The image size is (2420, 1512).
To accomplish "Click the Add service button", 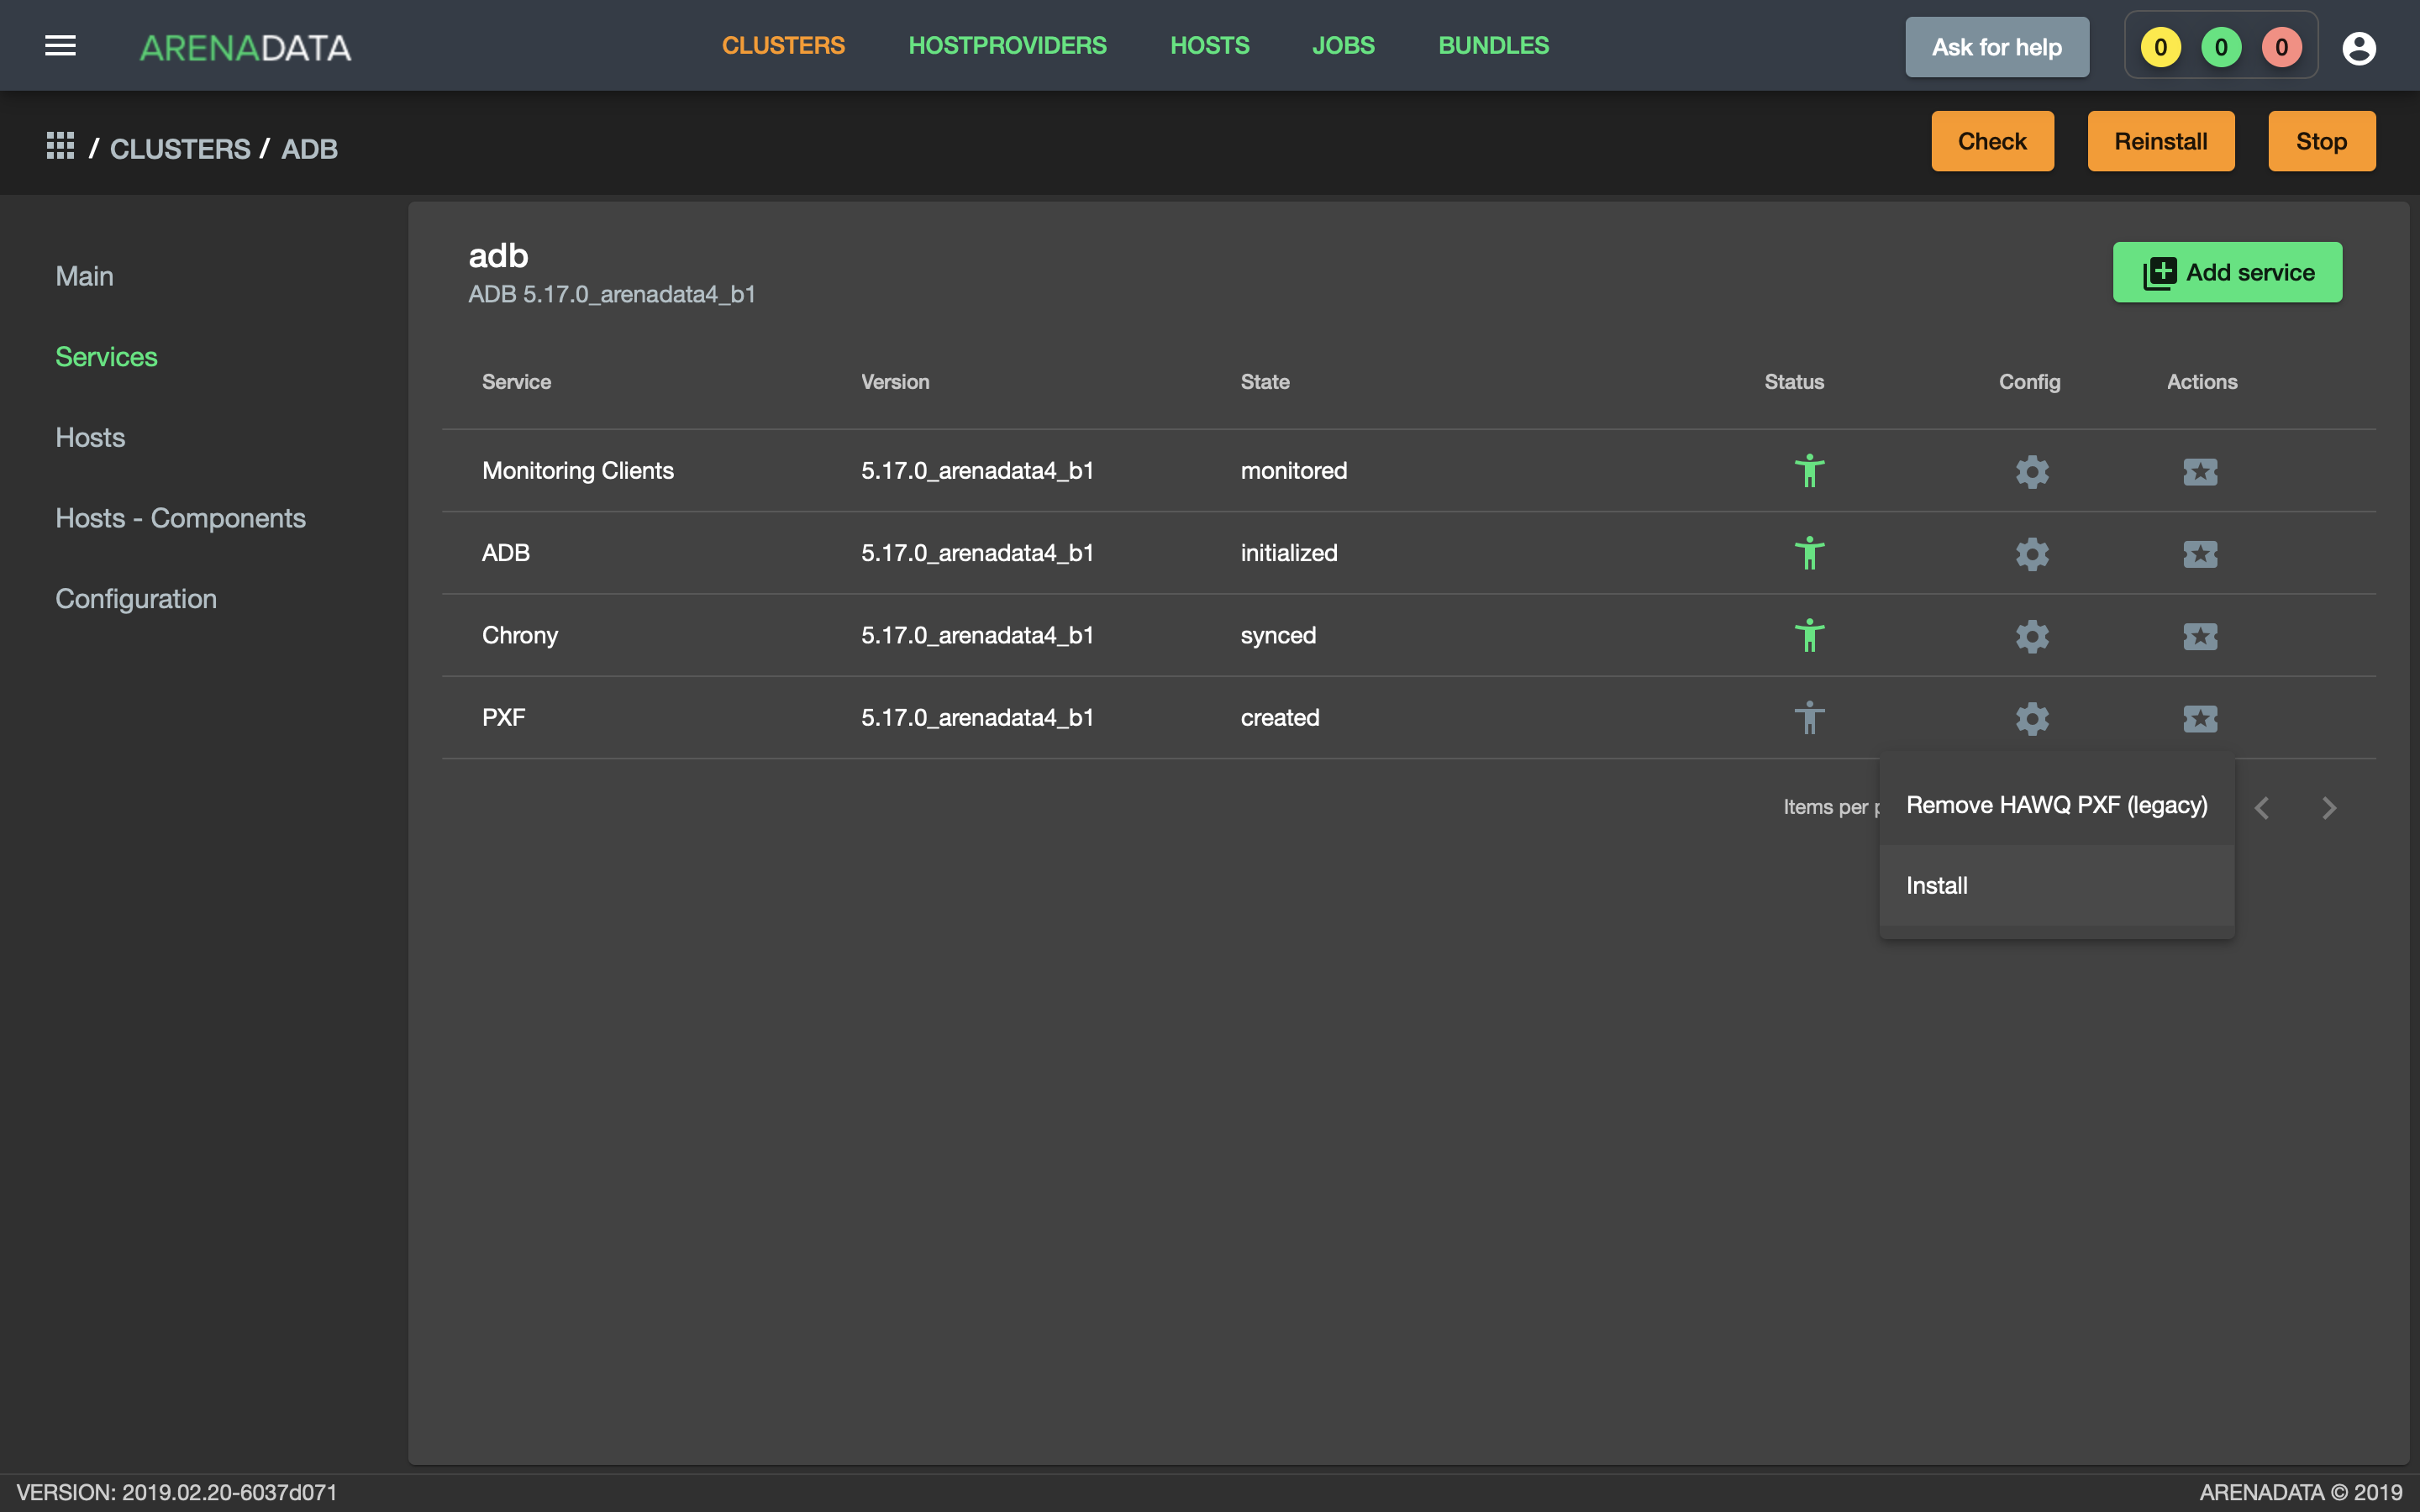I will tap(2227, 272).
